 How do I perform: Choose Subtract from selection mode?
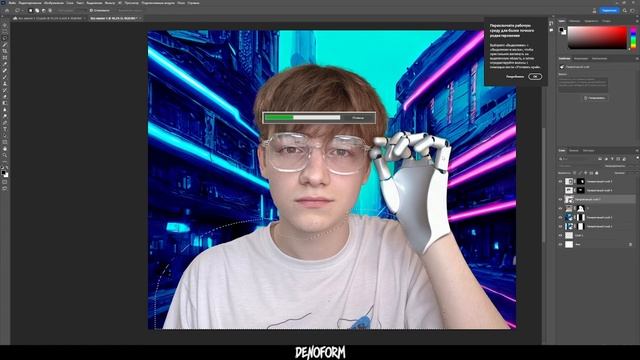(44, 10)
